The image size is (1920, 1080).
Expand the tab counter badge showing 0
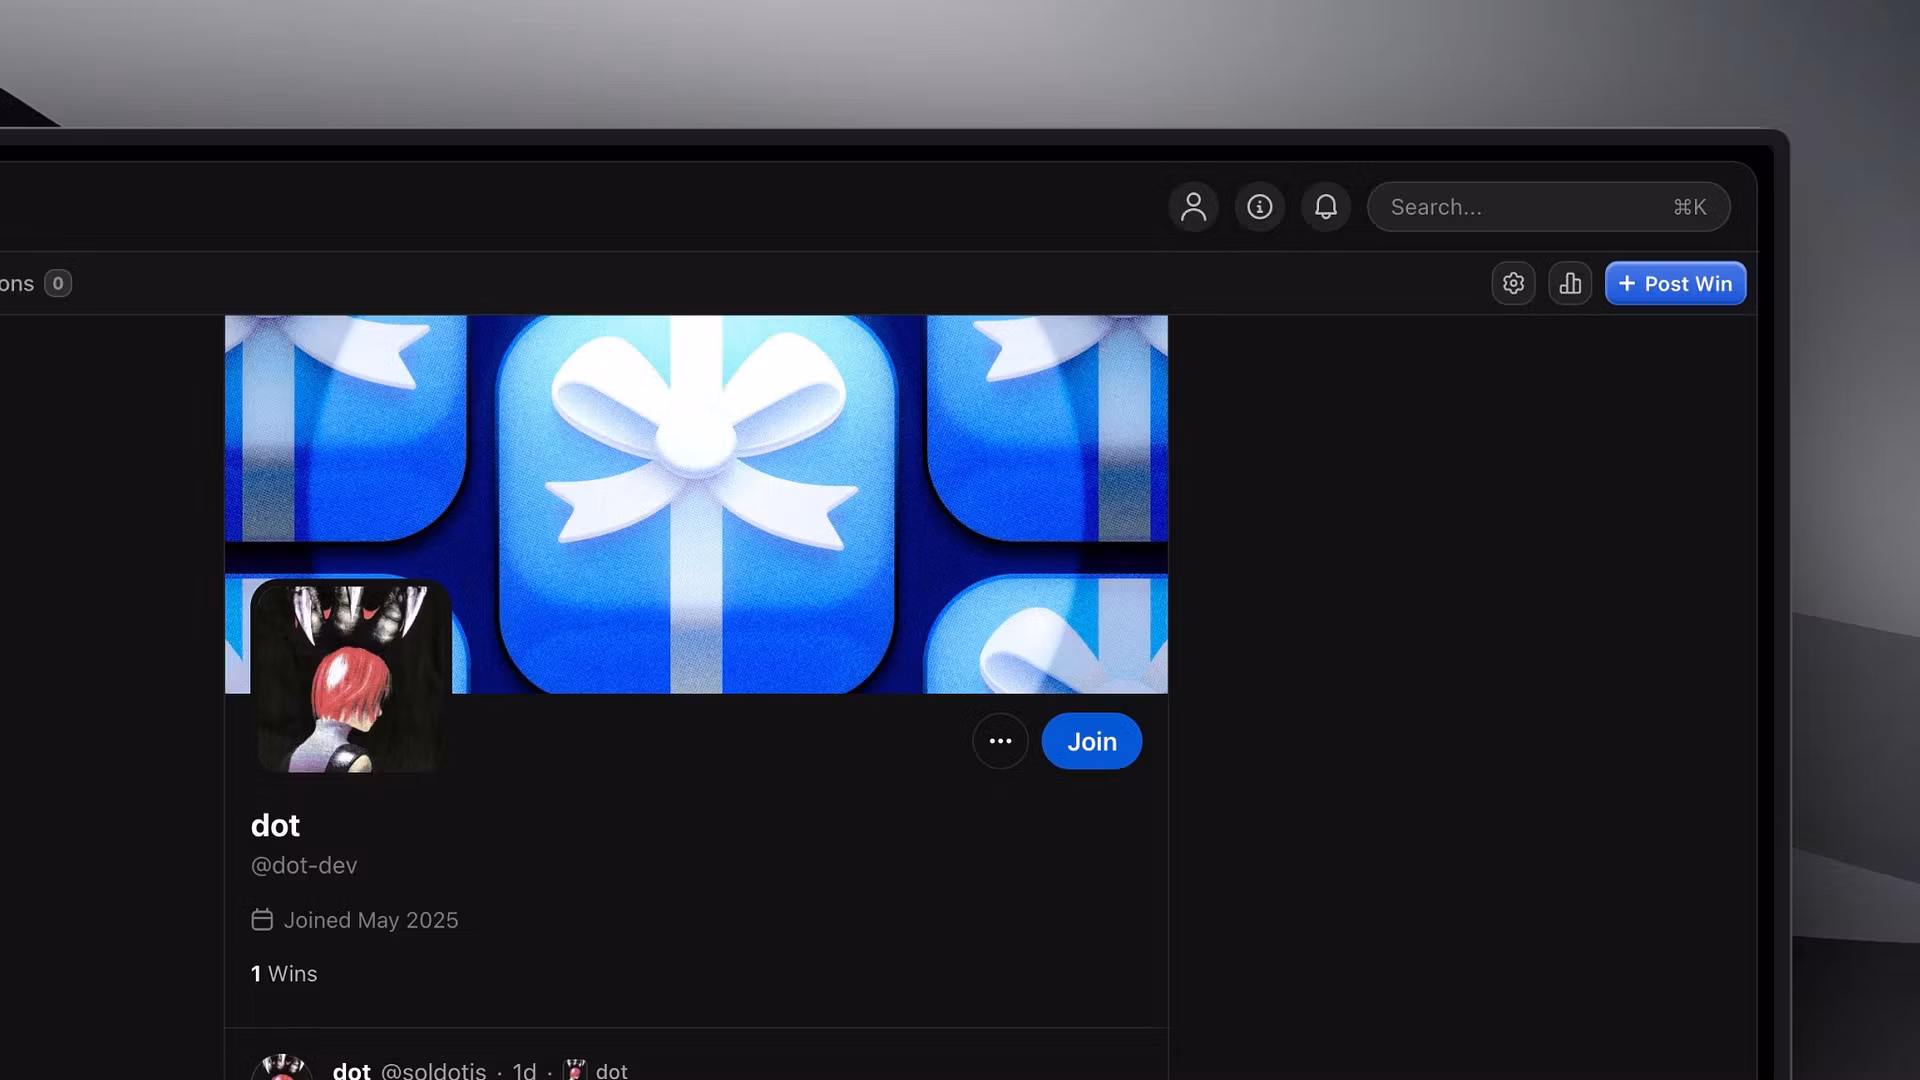(58, 283)
